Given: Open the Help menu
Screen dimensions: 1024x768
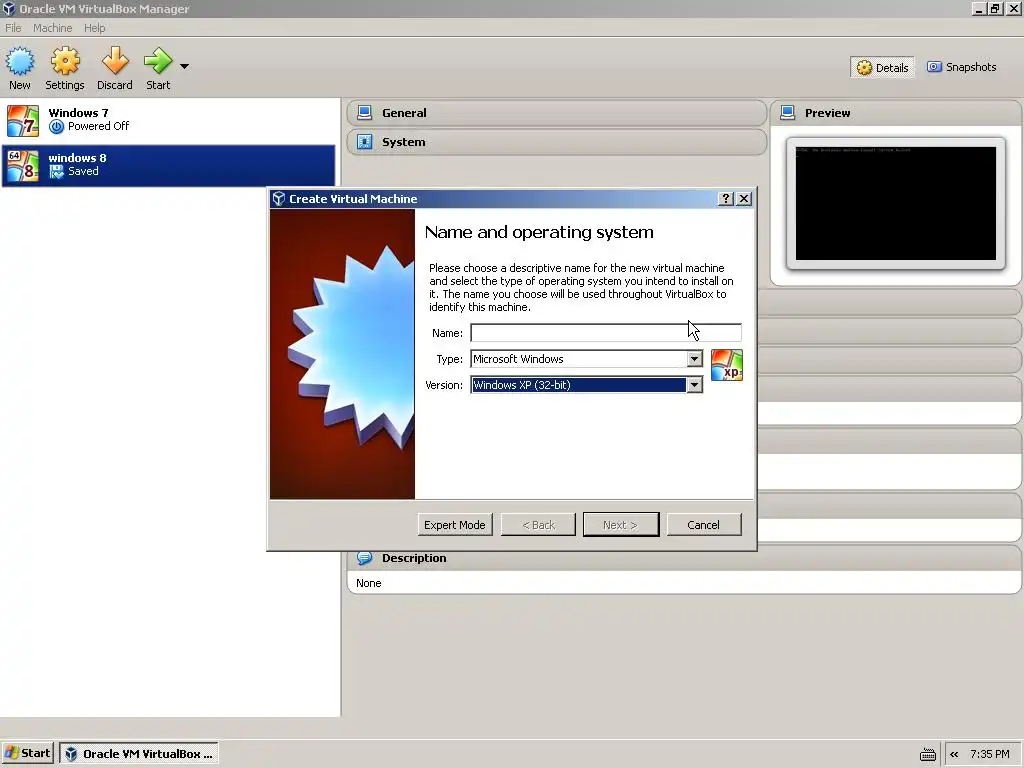Looking at the screenshot, I should point(95,28).
